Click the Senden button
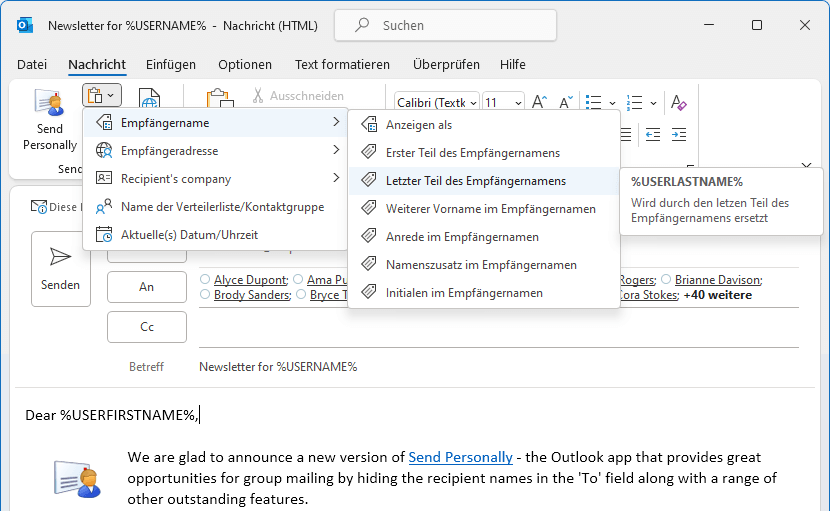 coord(60,269)
